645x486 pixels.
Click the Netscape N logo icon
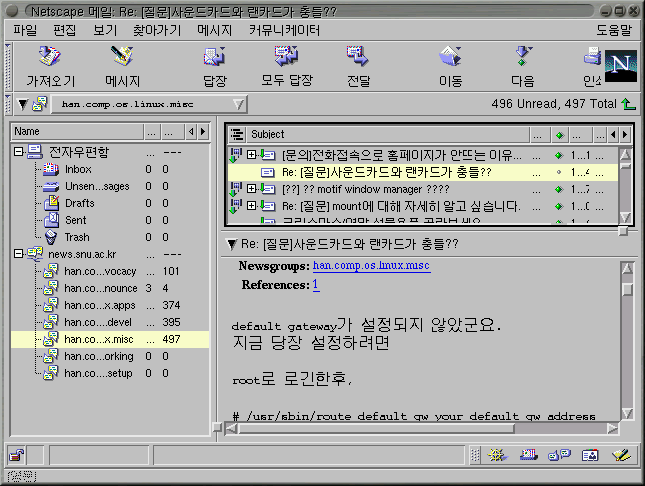click(x=621, y=63)
